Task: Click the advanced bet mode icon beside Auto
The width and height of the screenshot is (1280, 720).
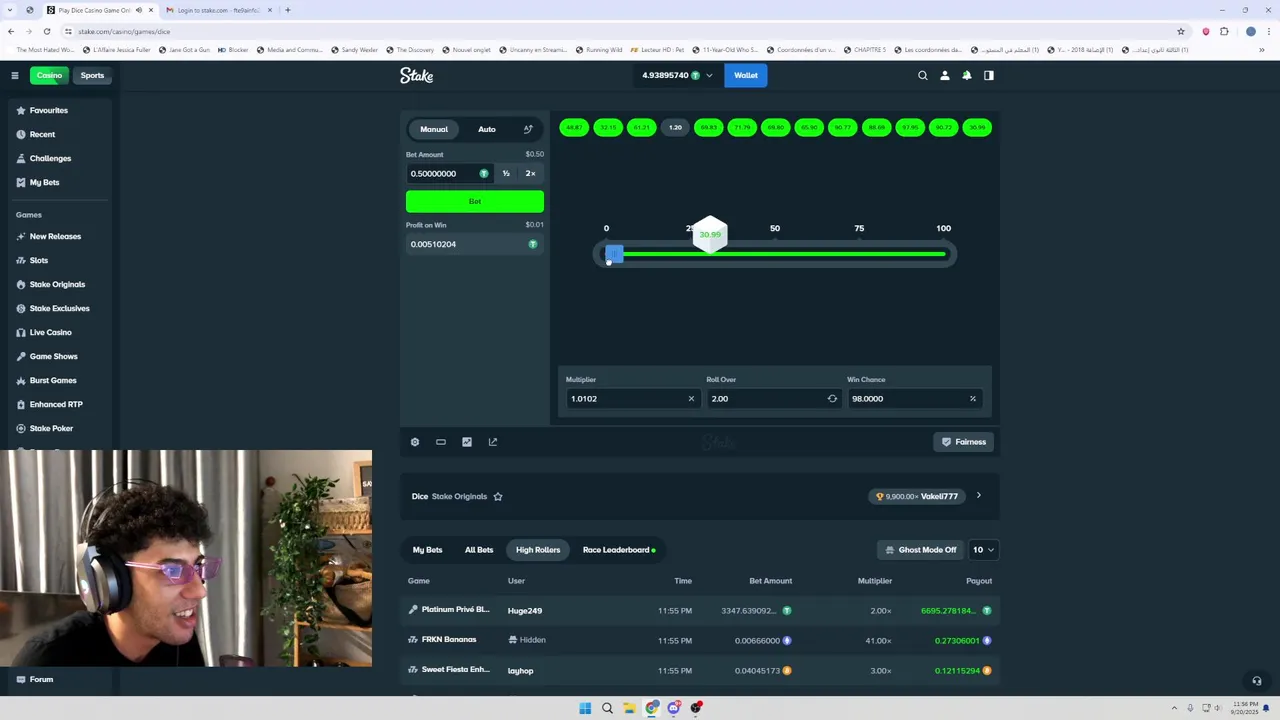Action: (x=528, y=129)
